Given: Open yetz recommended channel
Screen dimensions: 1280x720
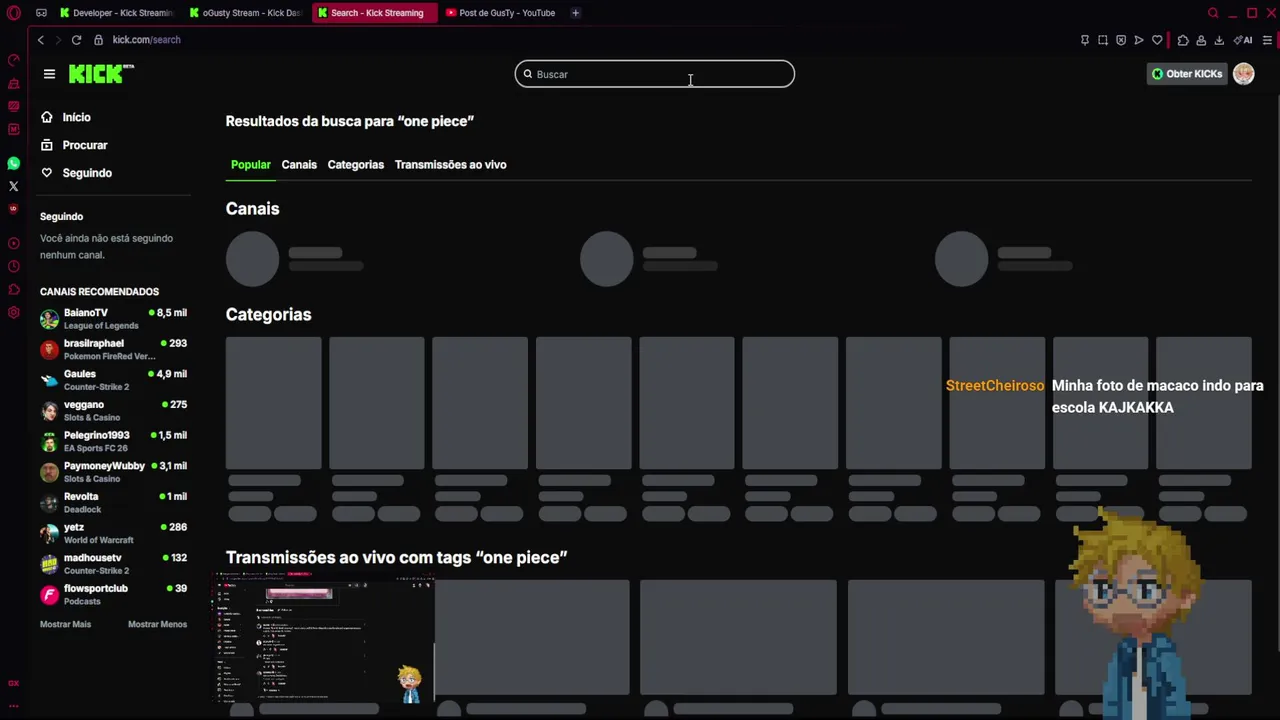Looking at the screenshot, I should [113, 533].
